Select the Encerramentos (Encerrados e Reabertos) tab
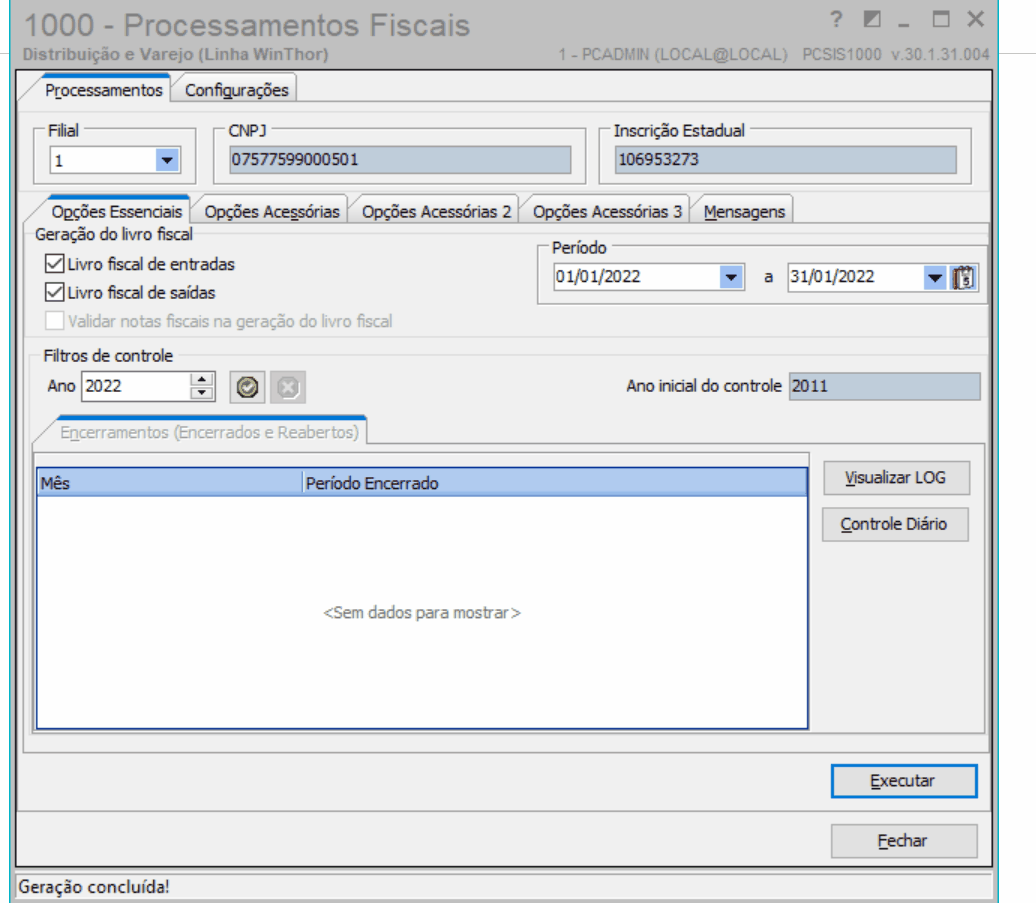The width and height of the screenshot is (1036, 903). [x=209, y=433]
